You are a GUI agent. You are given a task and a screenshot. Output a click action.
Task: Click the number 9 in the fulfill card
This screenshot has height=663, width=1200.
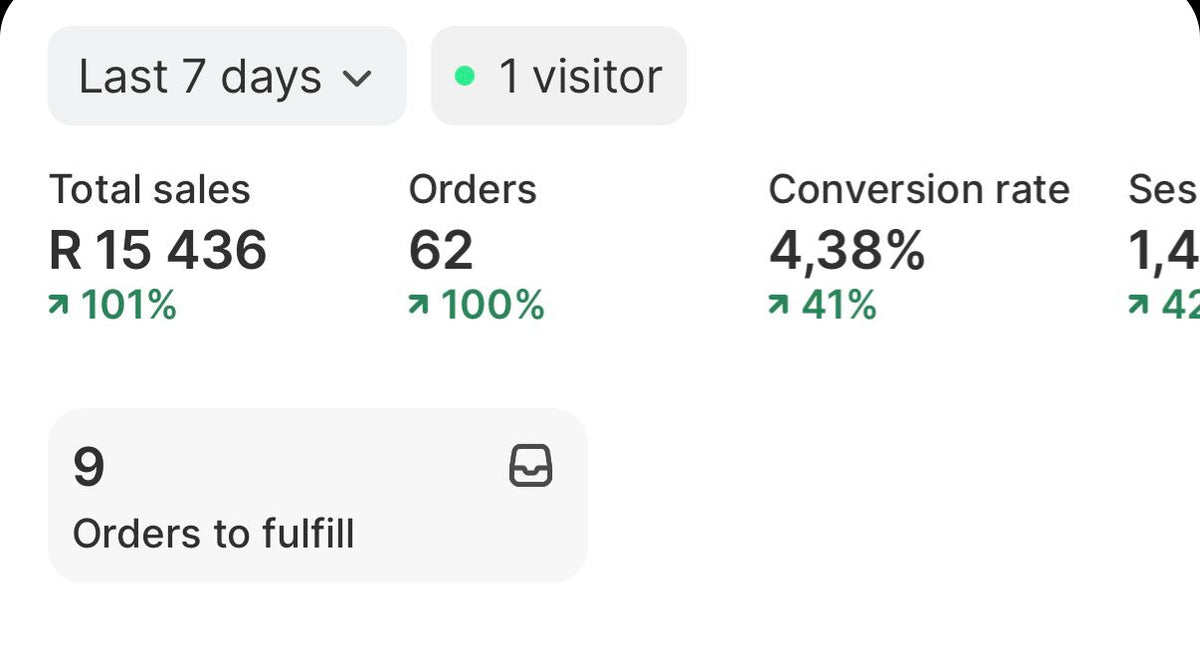click(88, 467)
